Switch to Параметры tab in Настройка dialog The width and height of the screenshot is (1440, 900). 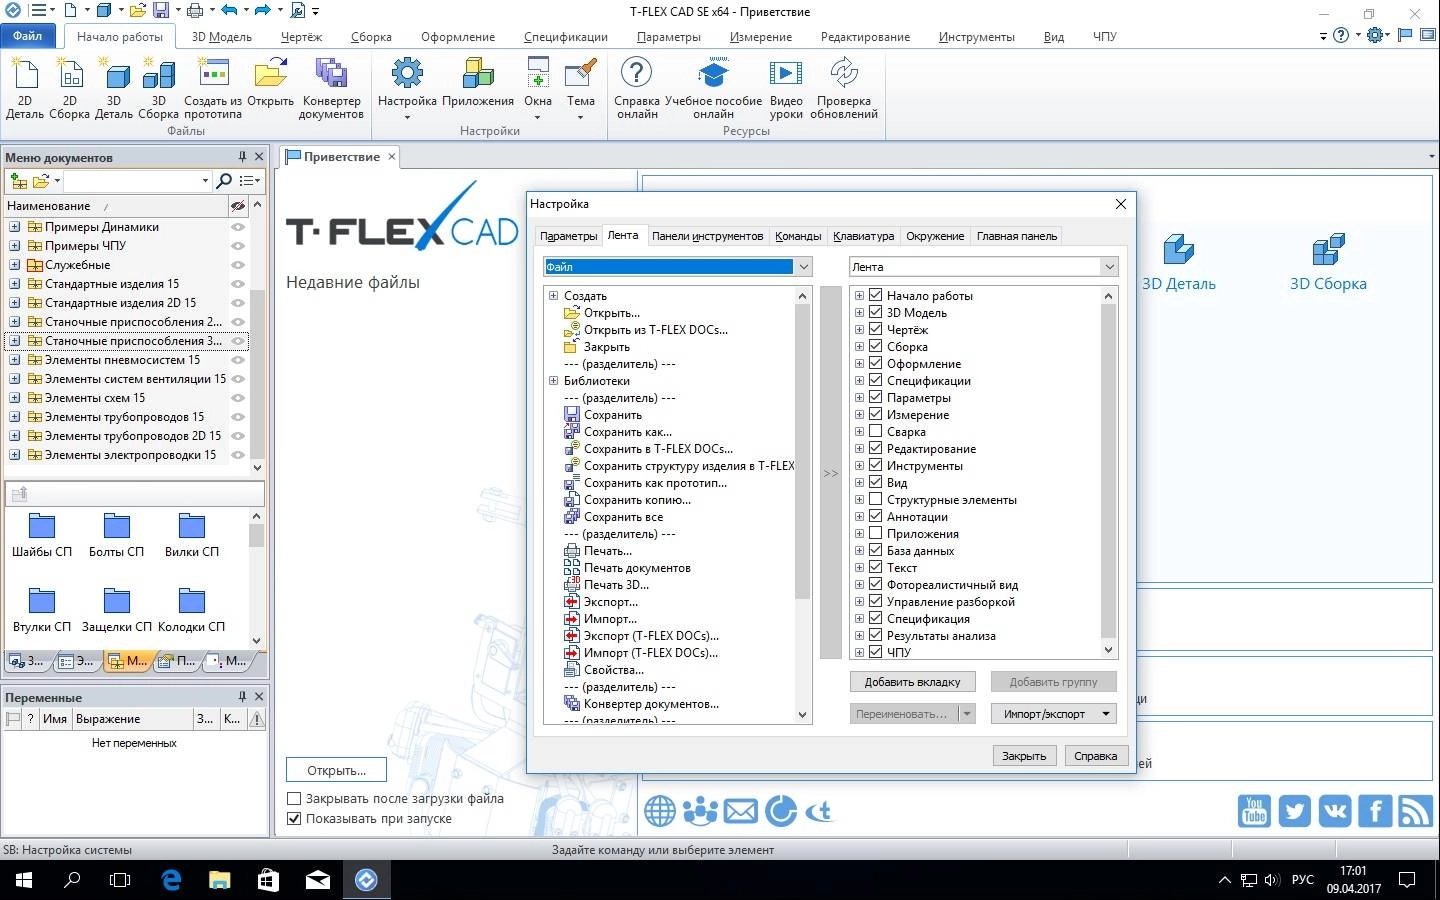(568, 236)
